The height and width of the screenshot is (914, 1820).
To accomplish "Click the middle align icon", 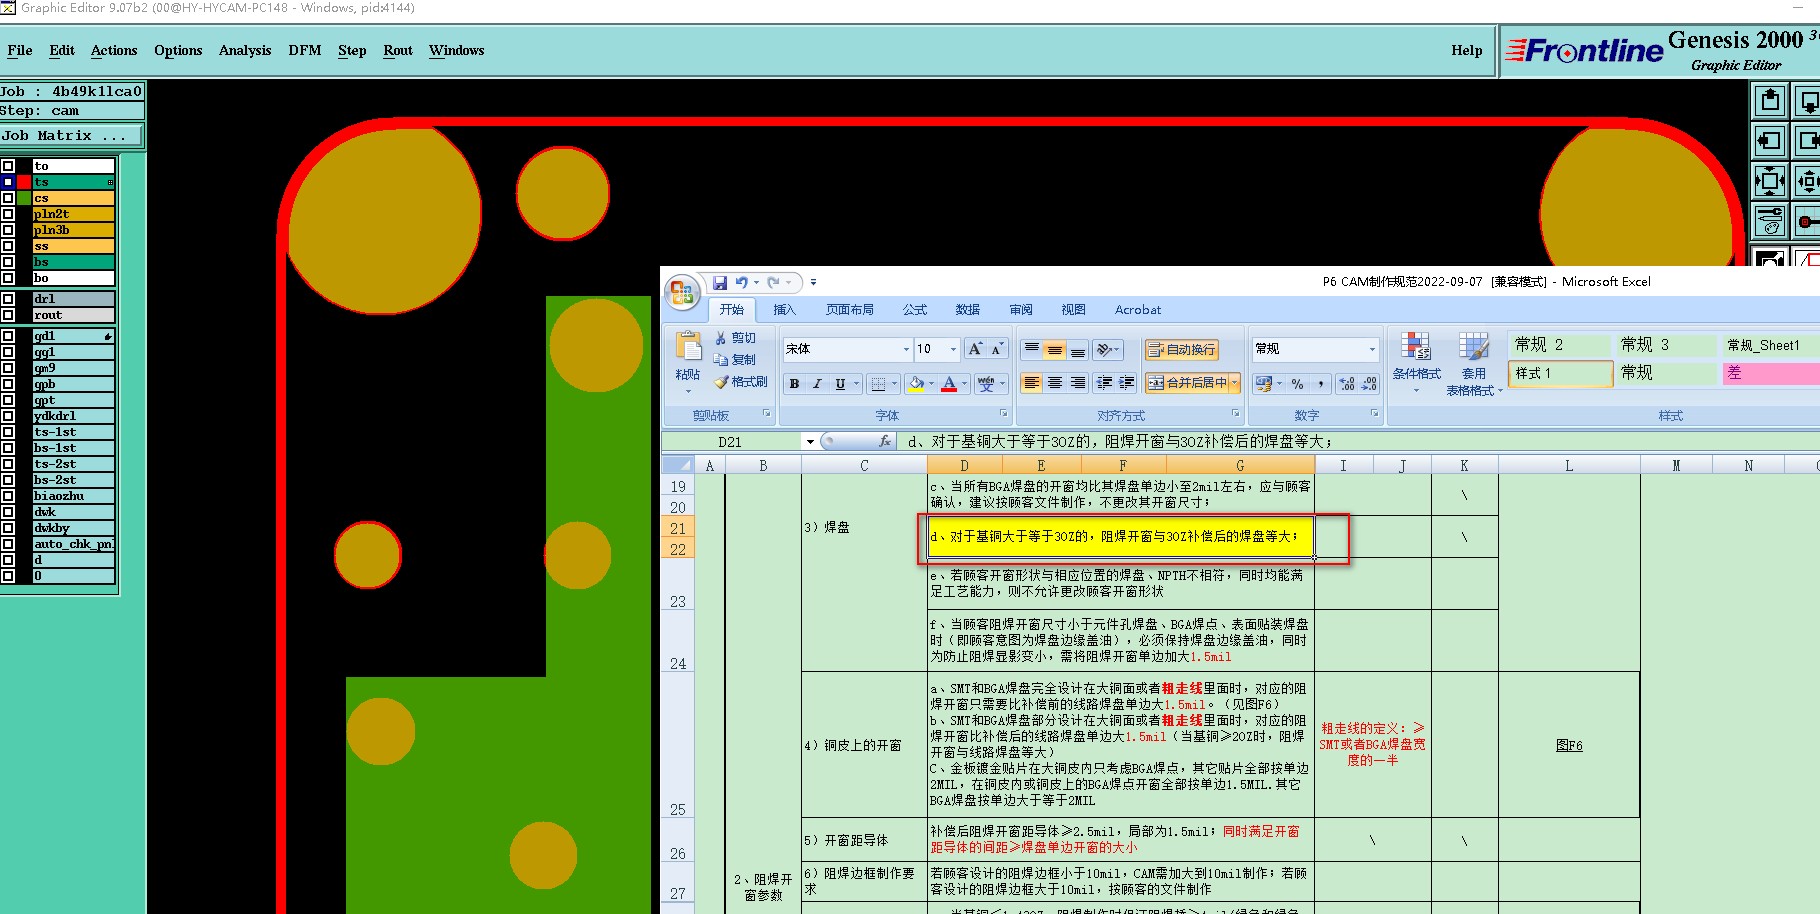I will [1055, 349].
